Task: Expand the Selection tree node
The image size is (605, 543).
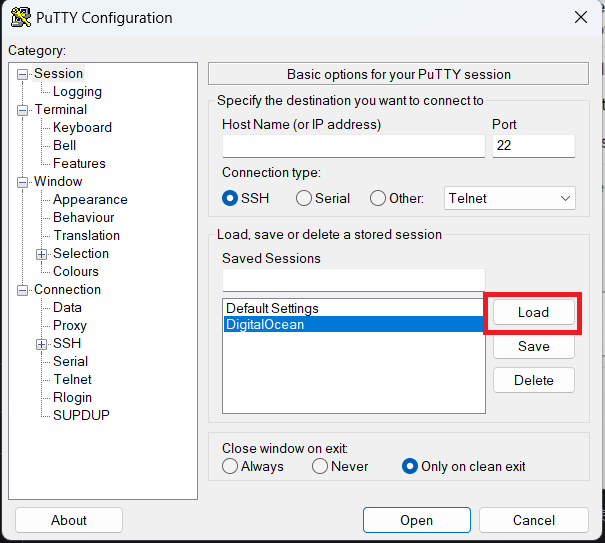Action: click(x=42, y=254)
